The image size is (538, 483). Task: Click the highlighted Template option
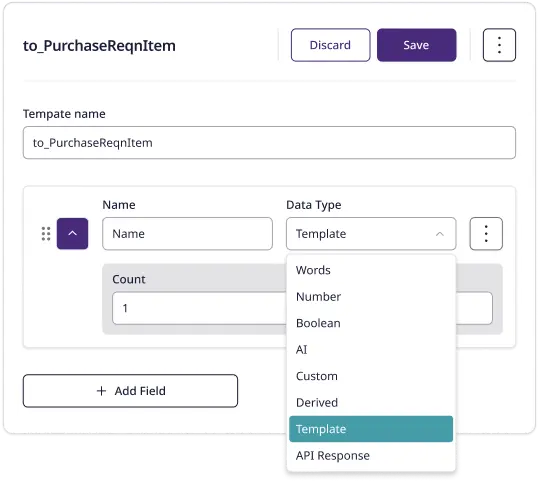(x=371, y=429)
